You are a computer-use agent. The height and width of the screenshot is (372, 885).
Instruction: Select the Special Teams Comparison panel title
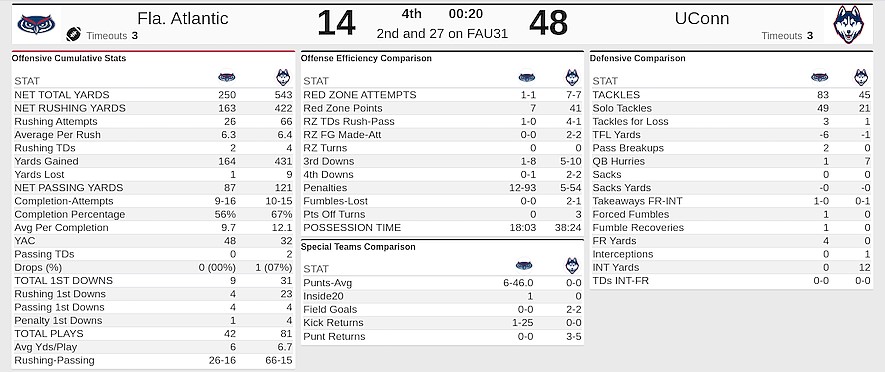pyautogui.click(x=357, y=247)
